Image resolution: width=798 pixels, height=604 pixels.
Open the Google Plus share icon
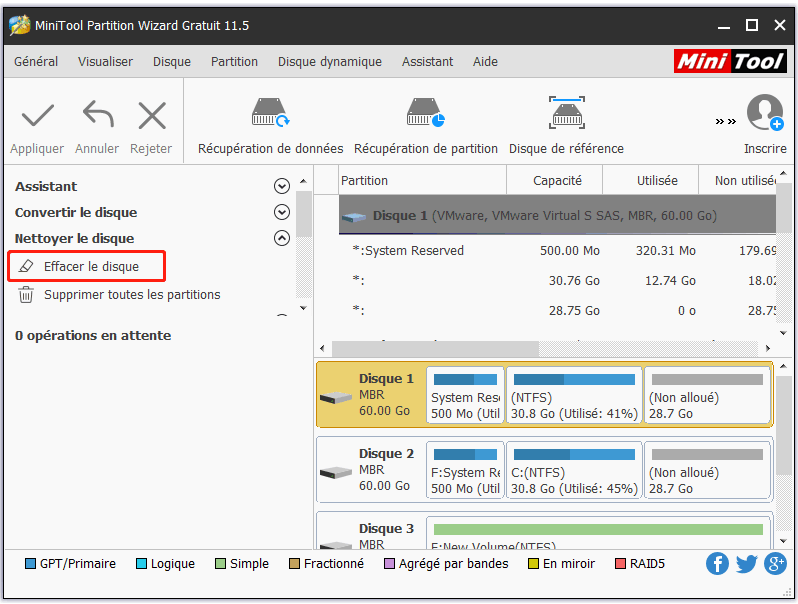(775, 564)
